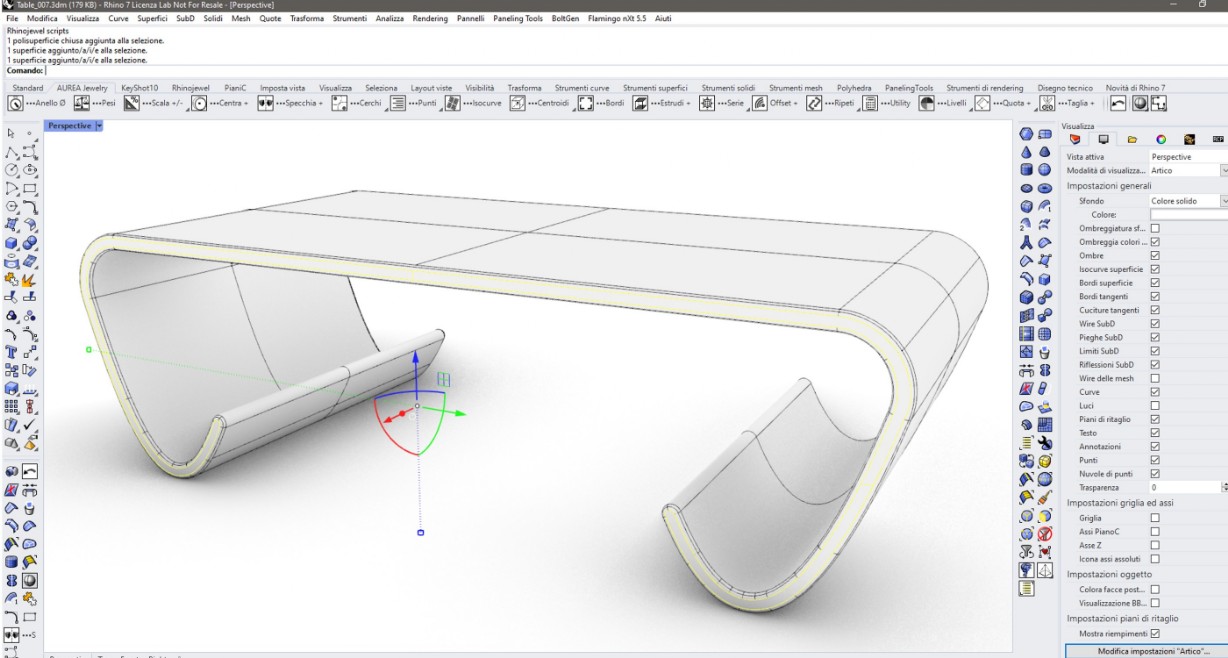Open the display monitor tab icon in Visualizza panel
This screenshot has width=1228, height=658.
pyautogui.click(x=1104, y=140)
